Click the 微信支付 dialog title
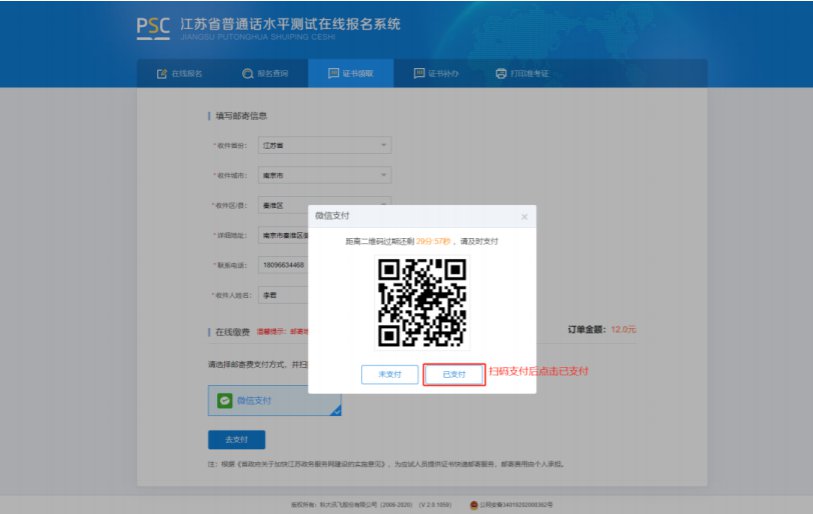Screen dimensions: 813x514 point(332,216)
